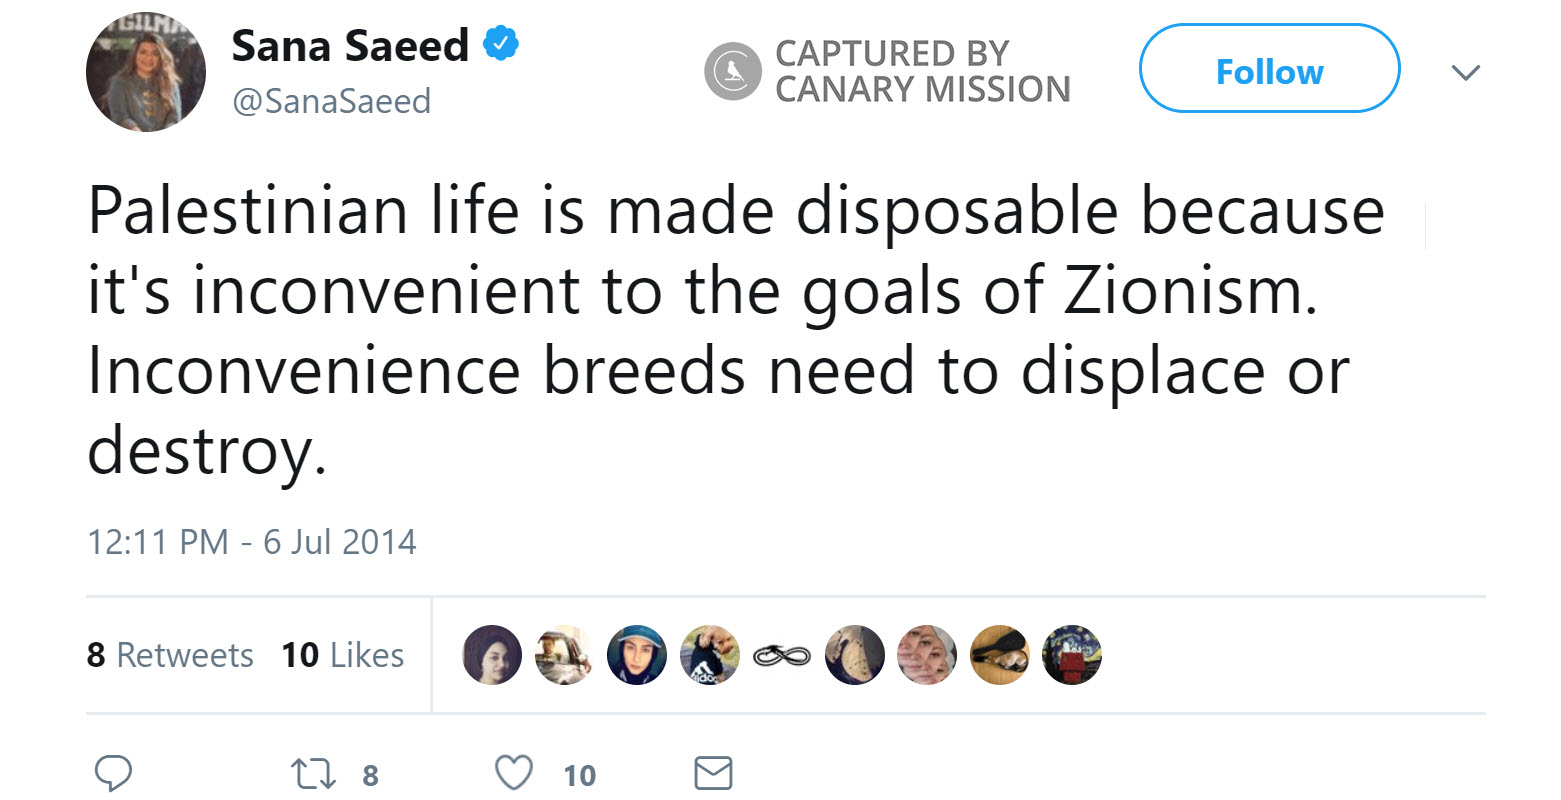The height and width of the screenshot is (800, 1561).
Task: Open Sana Saeed's profile name link
Action: pyautogui.click(x=350, y=46)
